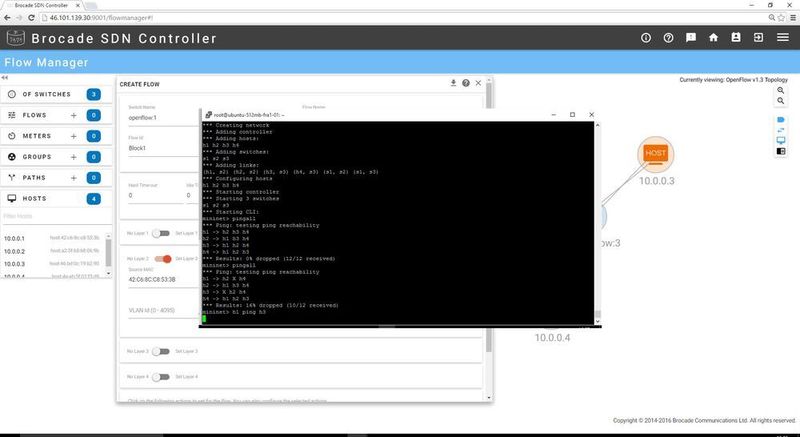Add a new group with plus
Image resolution: width=800 pixels, height=437 pixels.
click(73, 157)
